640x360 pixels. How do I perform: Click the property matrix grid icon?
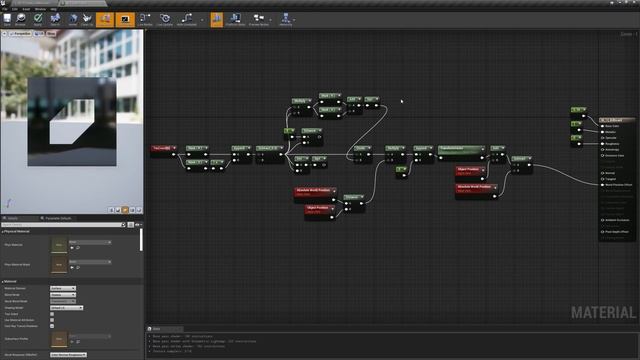[x=131, y=225]
